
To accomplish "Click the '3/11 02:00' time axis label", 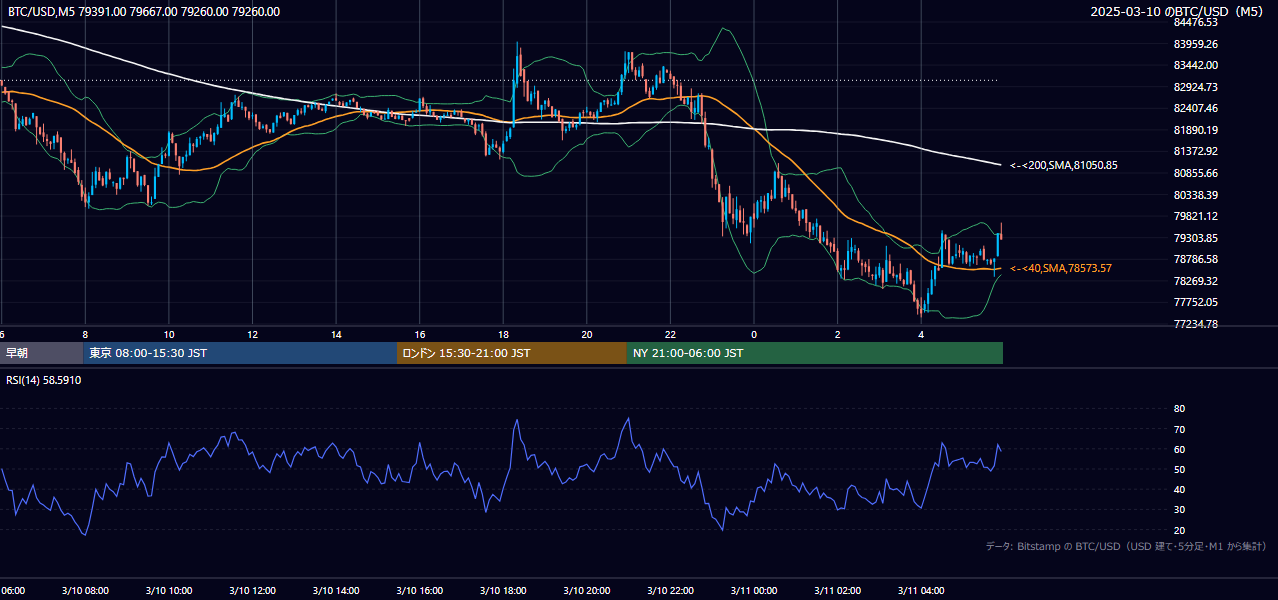I will coord(837,591).
